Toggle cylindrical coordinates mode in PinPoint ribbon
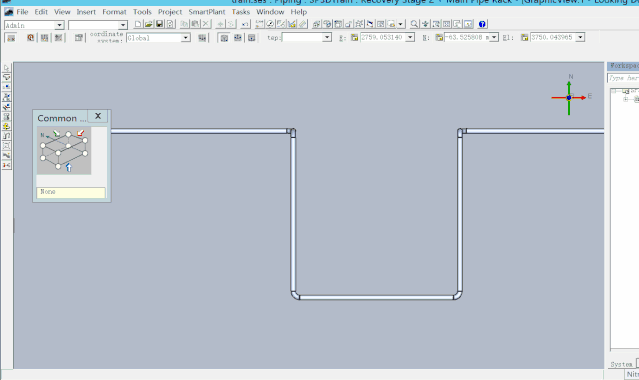The width and height of the screenshot is (639, 380). tap(251, 38)
